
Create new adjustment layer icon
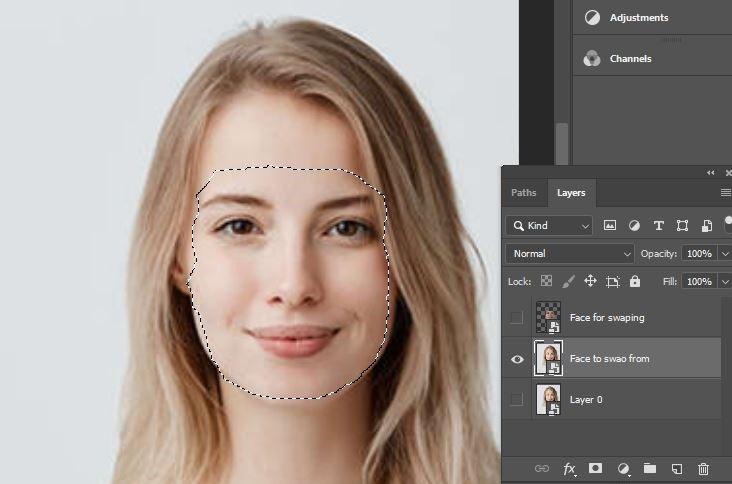[x=623, y=469]
